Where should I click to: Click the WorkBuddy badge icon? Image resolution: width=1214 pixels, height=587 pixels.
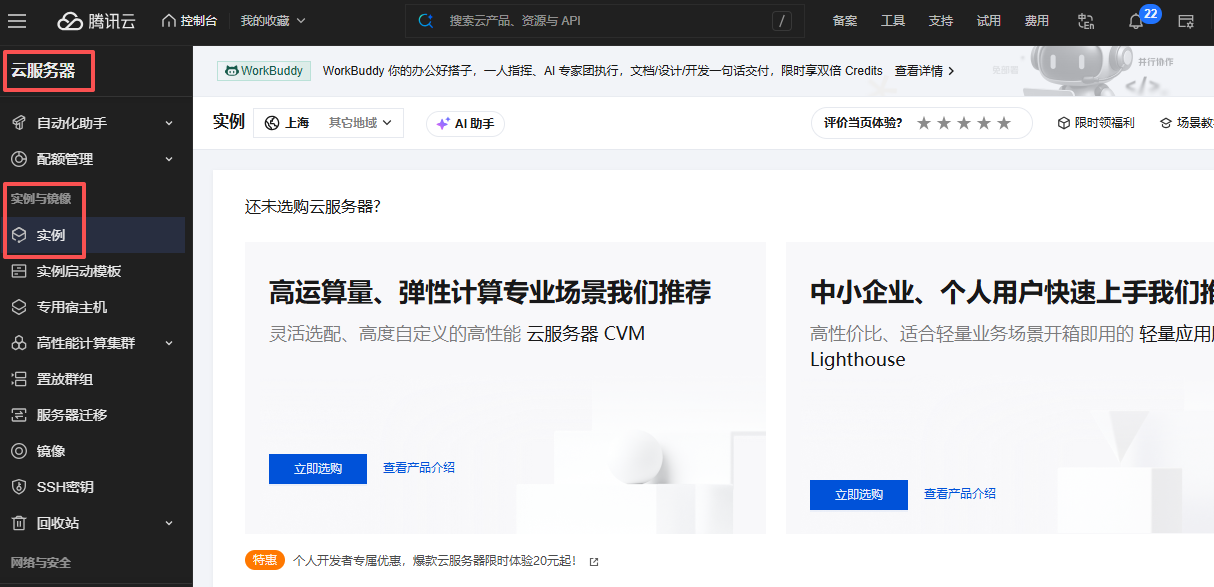(x=232, y=71)
